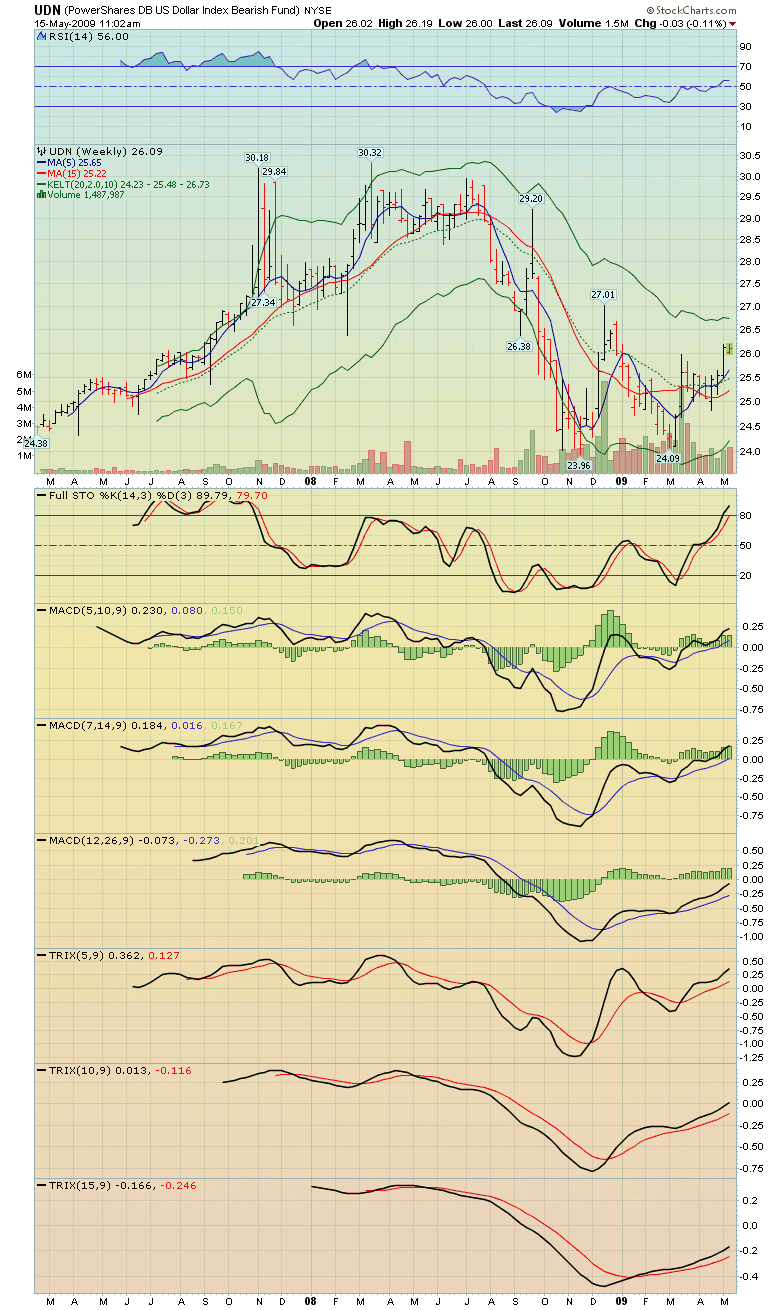Click the RSI(14) 56.00 label
This screenshot has width=780, height=1310.
[88, 35]
